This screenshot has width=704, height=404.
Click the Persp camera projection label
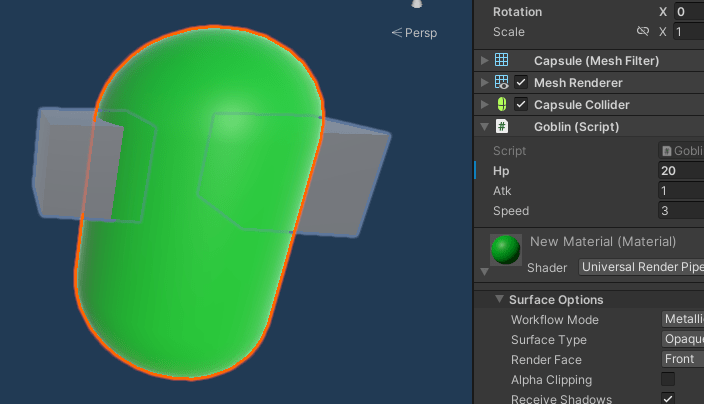pos(414,33)
